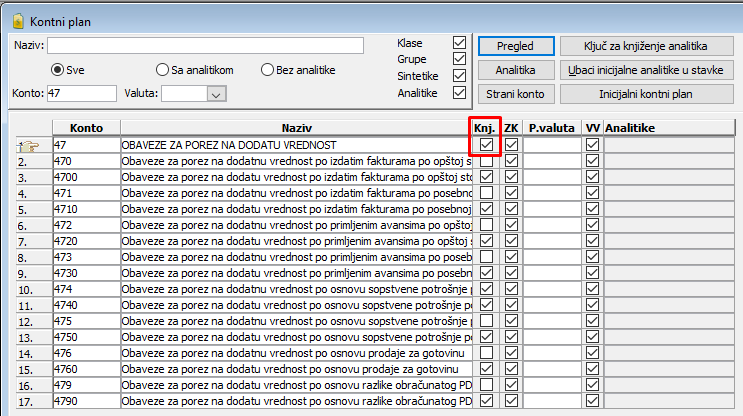Uncheck the Sintetike checkbox
Image resolution: width=743 pixels, height=416 pixels.
(x=459, y=76)
